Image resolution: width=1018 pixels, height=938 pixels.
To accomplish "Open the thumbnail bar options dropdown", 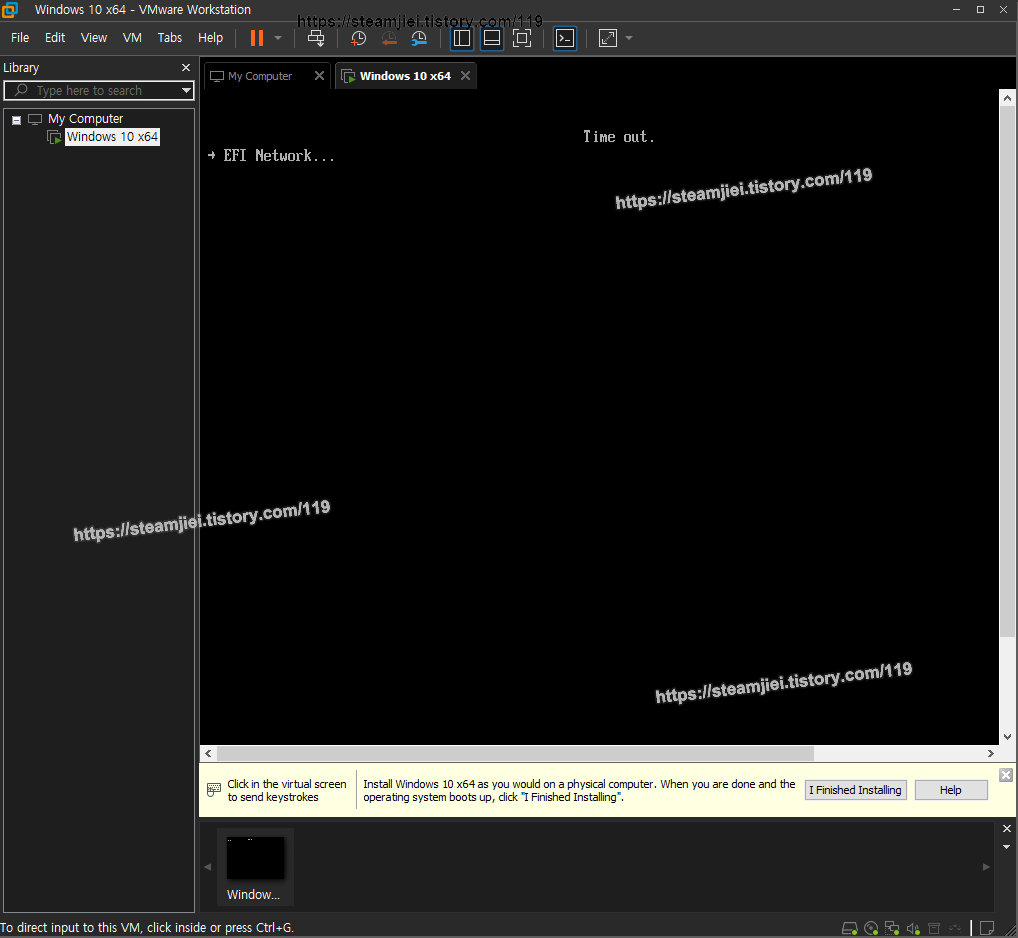I will (1007, 846).
